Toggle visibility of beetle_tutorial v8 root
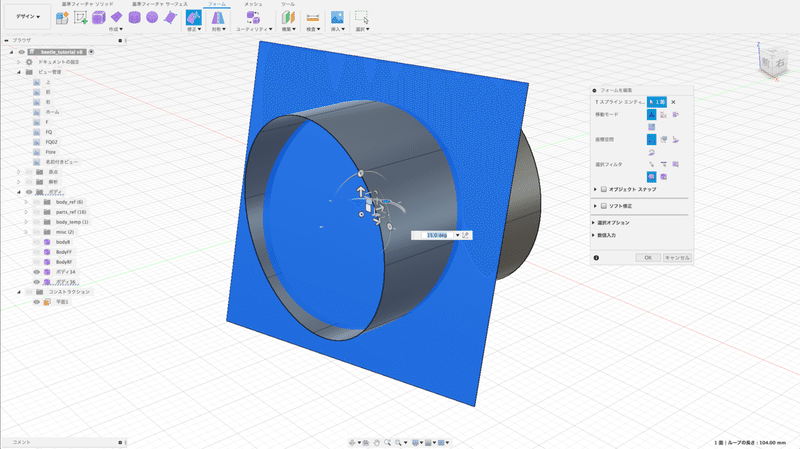Image resolution: width=800 pixels, height=449 pixels. tap(21, 52)
